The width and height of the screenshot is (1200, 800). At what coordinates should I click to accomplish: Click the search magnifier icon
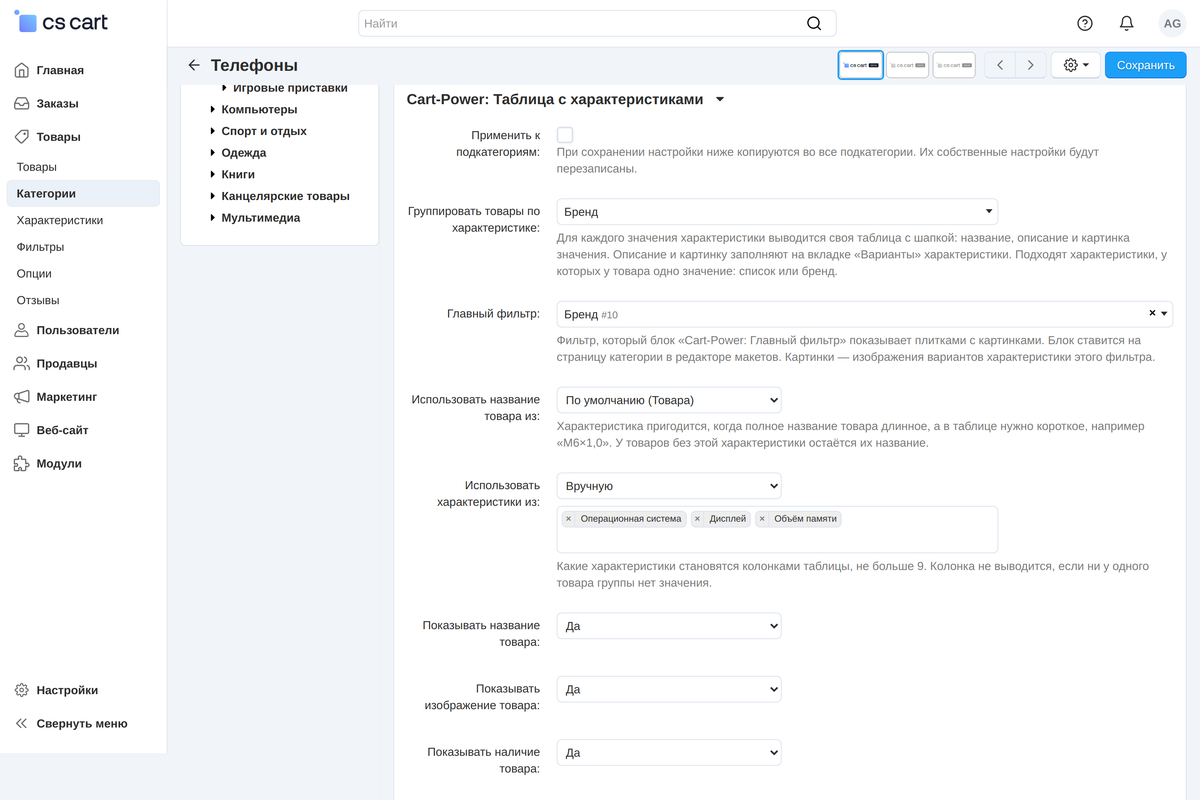[x=814, y=23]
